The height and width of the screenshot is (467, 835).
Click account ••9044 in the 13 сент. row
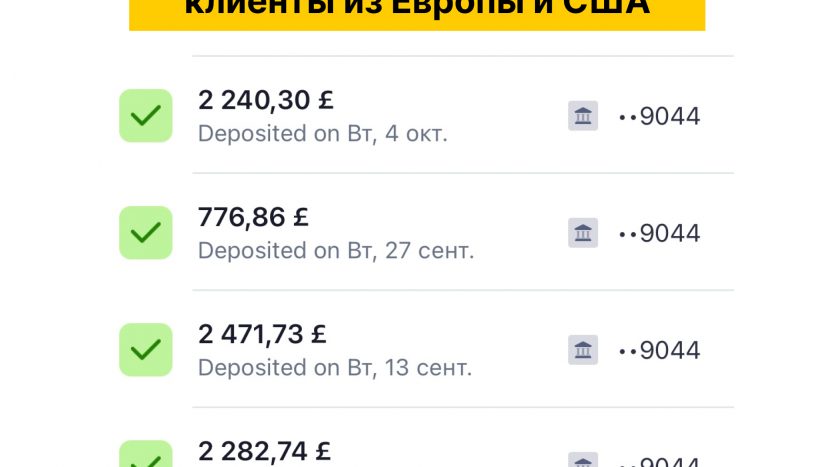660,350
